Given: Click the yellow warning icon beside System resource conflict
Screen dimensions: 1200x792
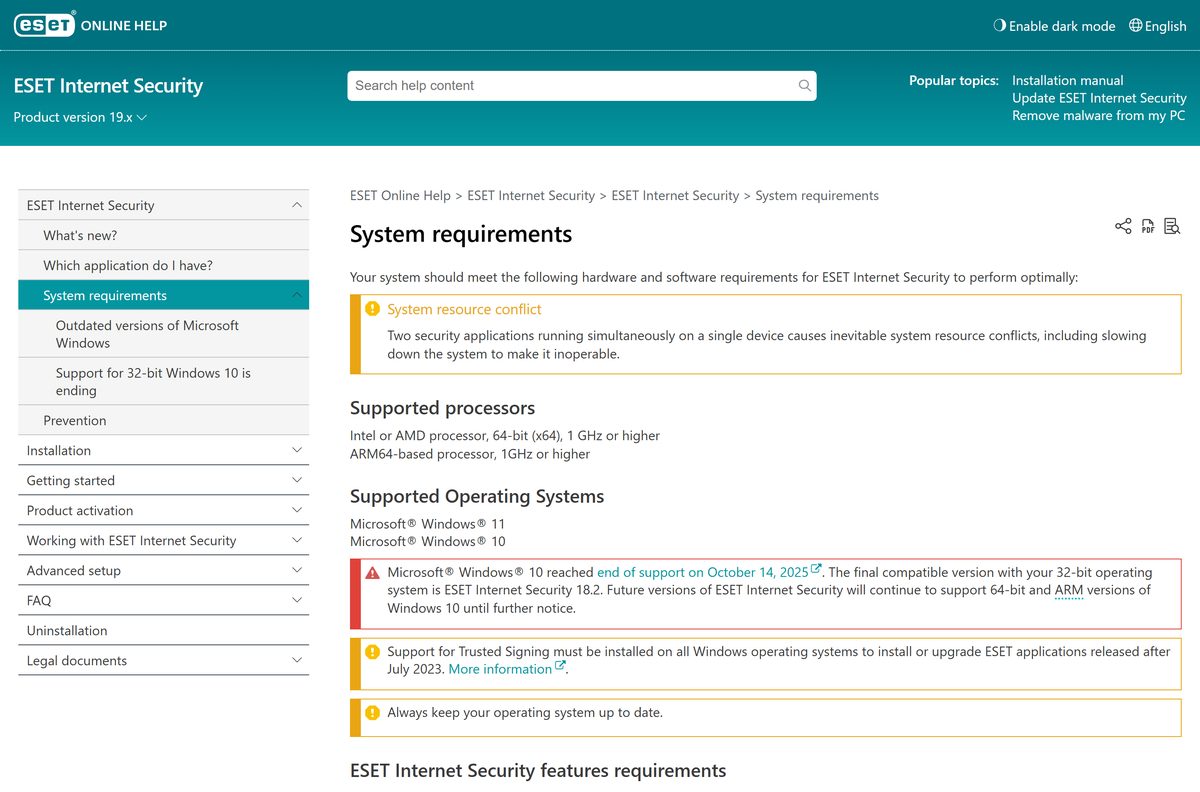Looking at the screenshot, I should pyautogui.click(x=372, y=309).
